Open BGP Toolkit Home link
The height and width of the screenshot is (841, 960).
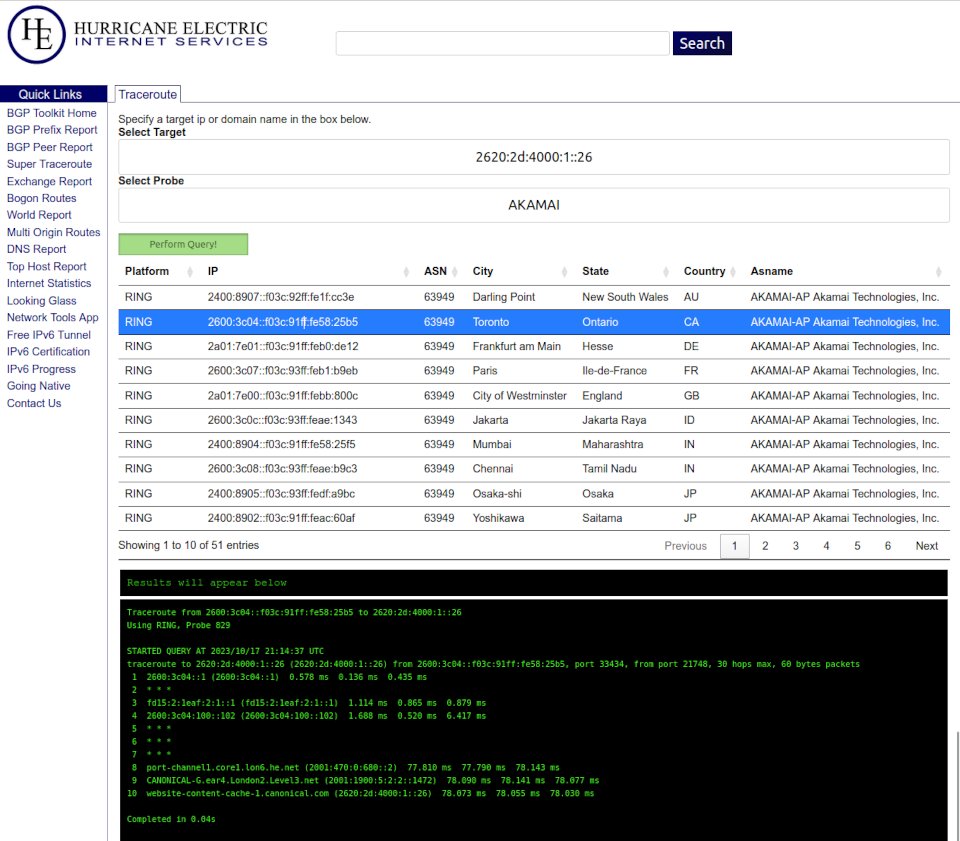(x=51, y=113)
